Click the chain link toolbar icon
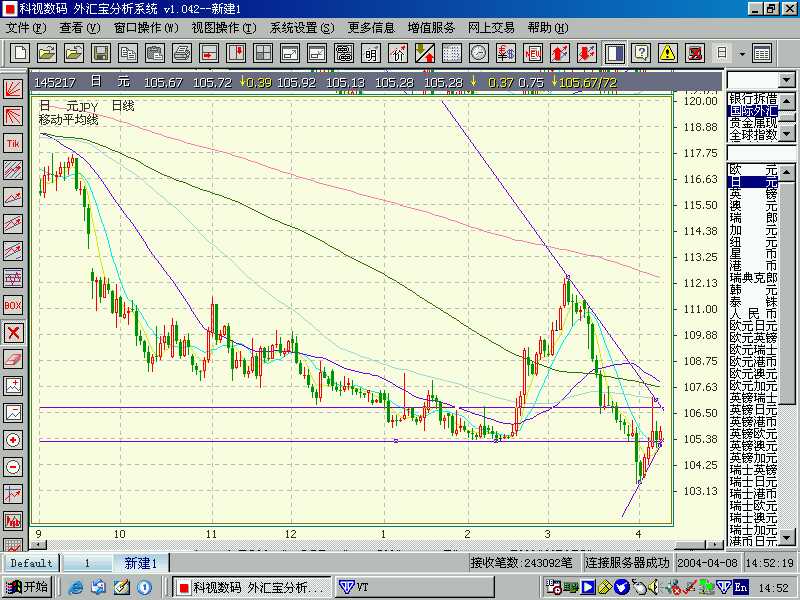The image size is (800, 600). pos(344,53)
